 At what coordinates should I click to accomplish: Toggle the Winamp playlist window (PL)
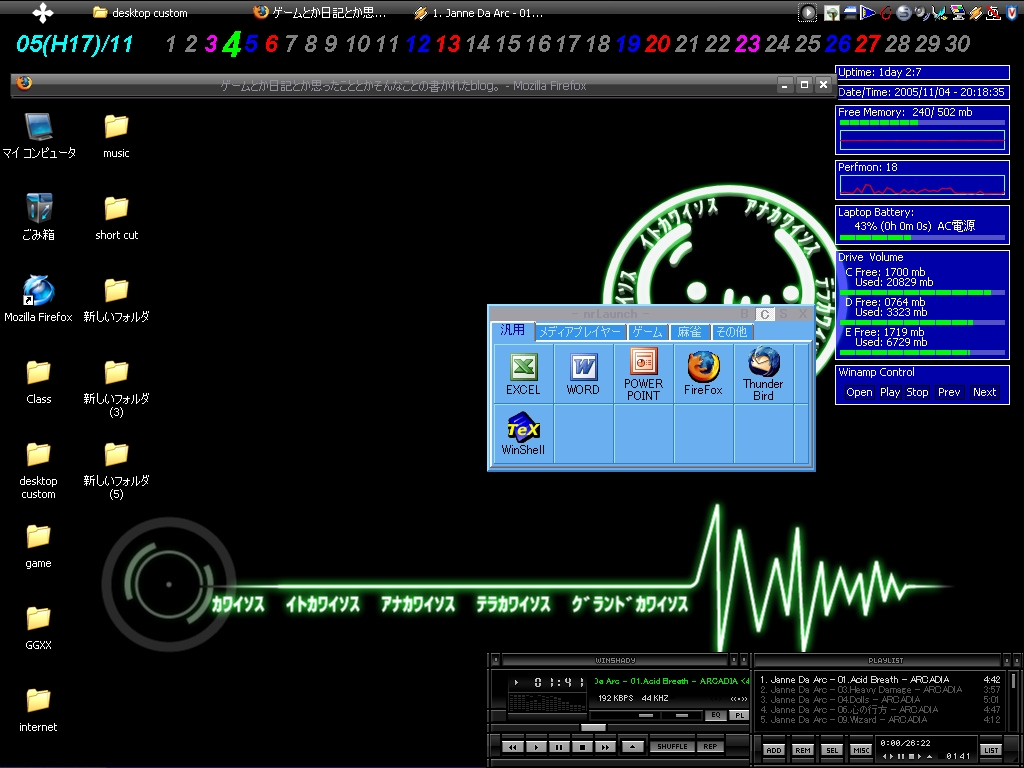pos(739,715)
